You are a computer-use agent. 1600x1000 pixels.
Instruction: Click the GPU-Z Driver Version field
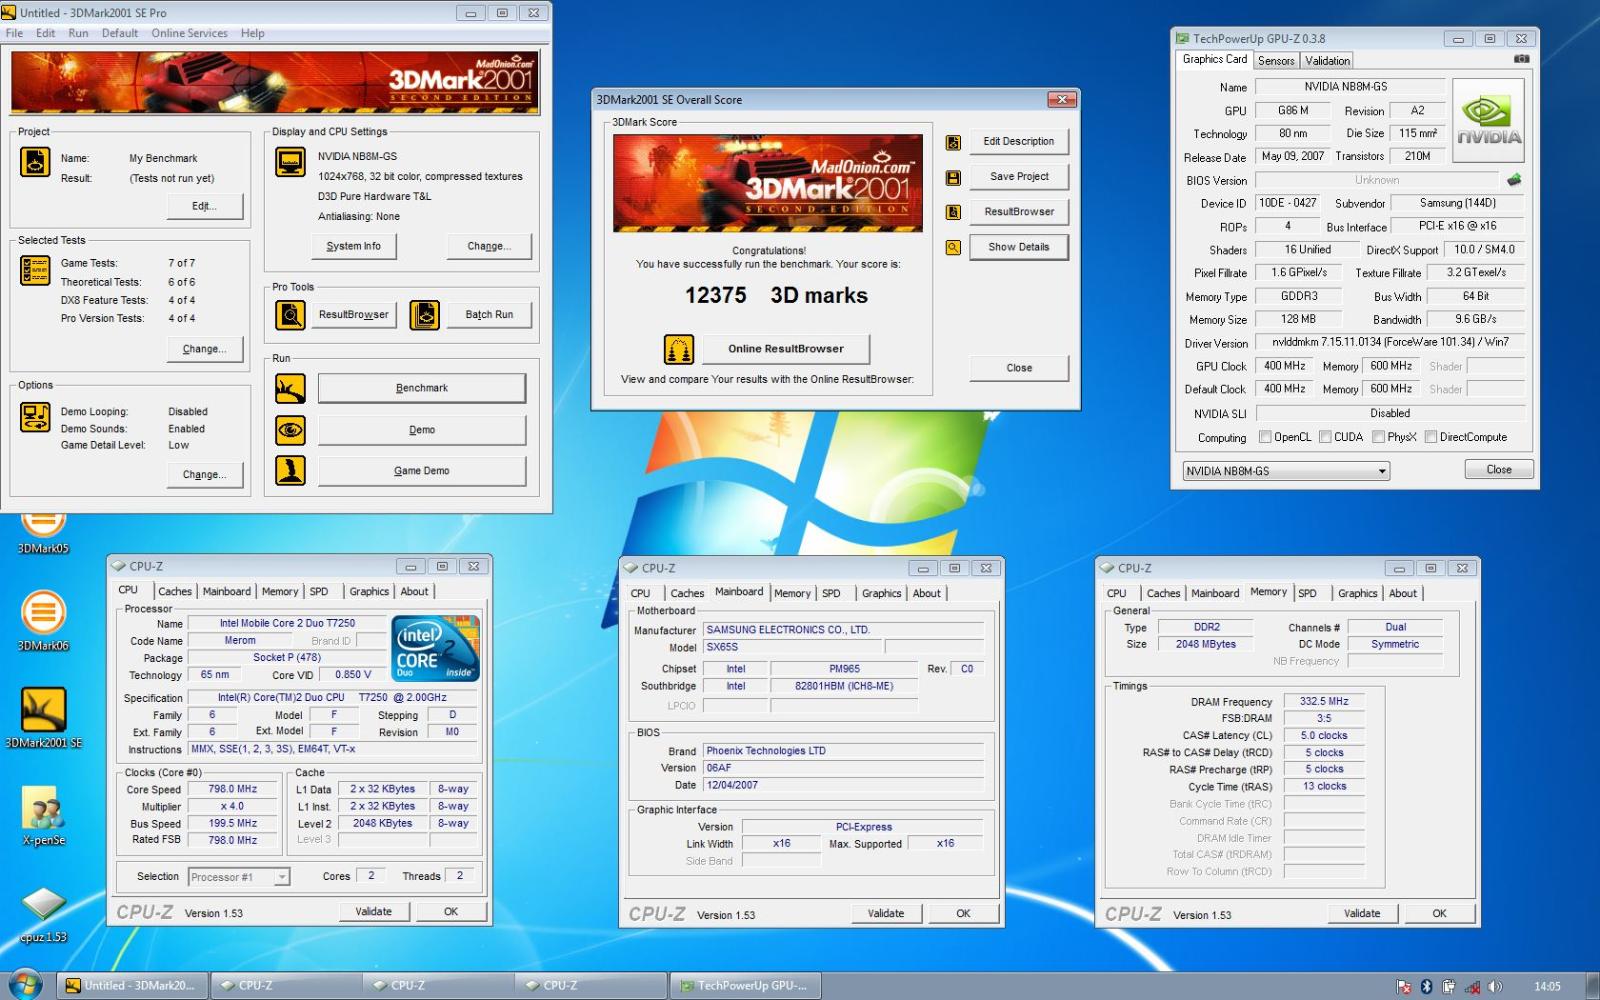pyautogui.click(x=1390, y=343)
